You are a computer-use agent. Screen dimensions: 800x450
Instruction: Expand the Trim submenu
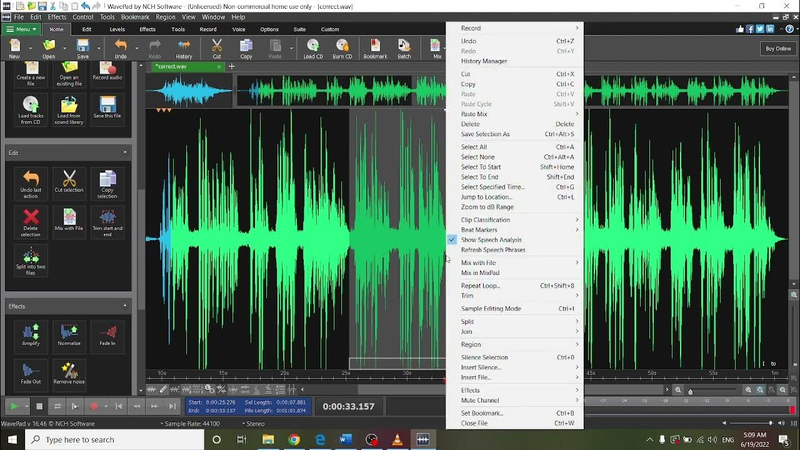[x=515, y=296]
